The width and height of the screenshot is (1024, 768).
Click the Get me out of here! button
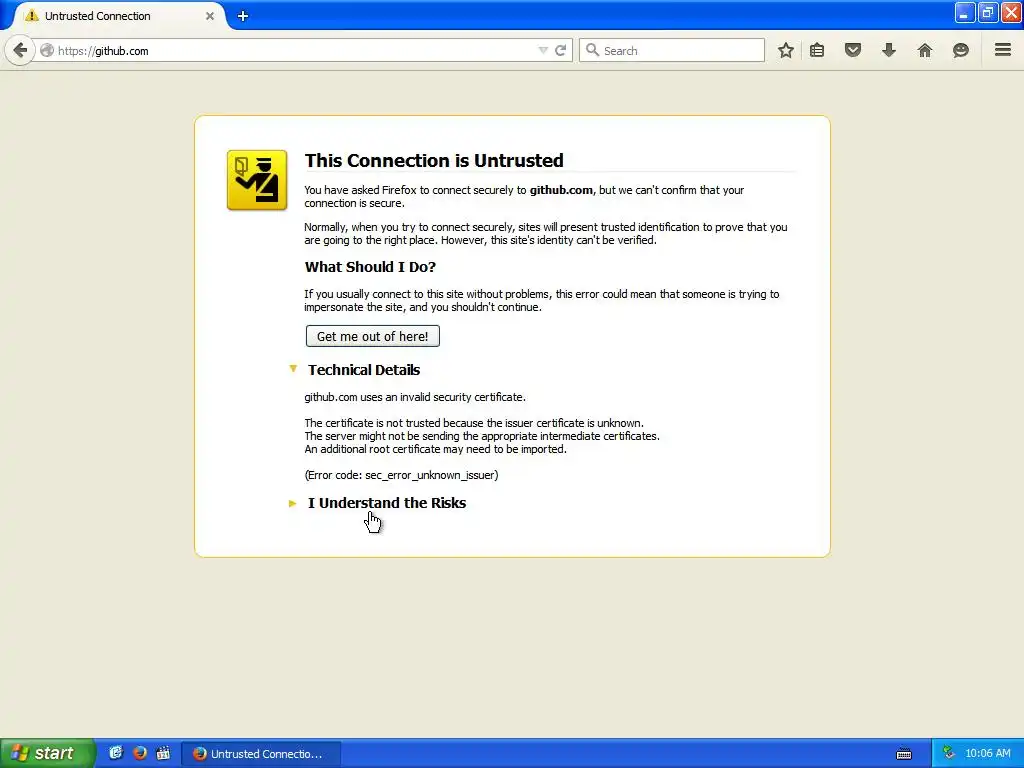click(x=372, y=336)
